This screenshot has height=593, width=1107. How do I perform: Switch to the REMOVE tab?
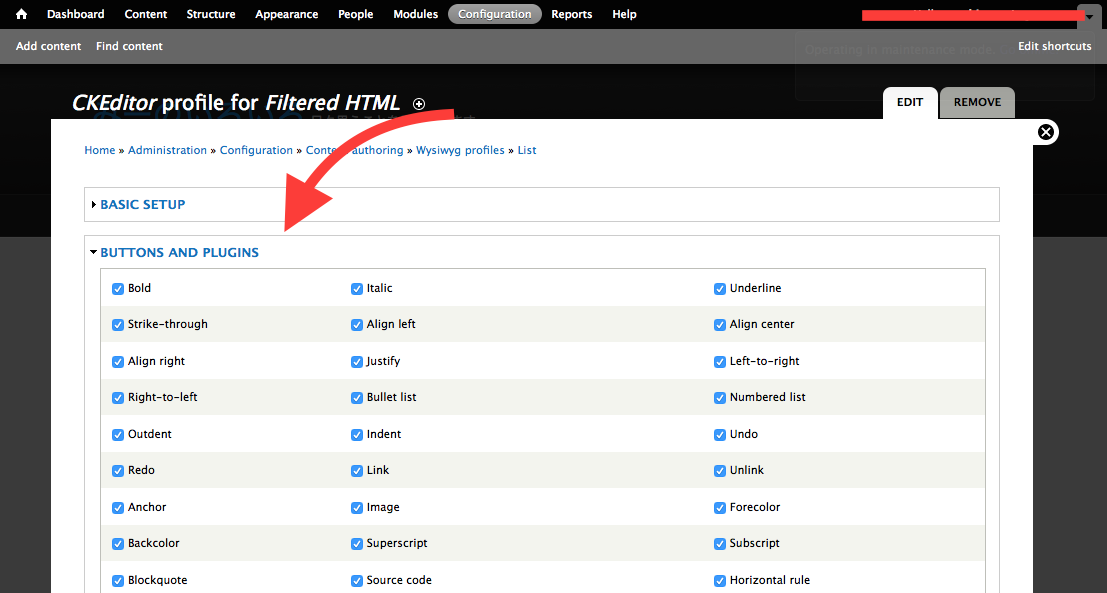click(978, 102)
